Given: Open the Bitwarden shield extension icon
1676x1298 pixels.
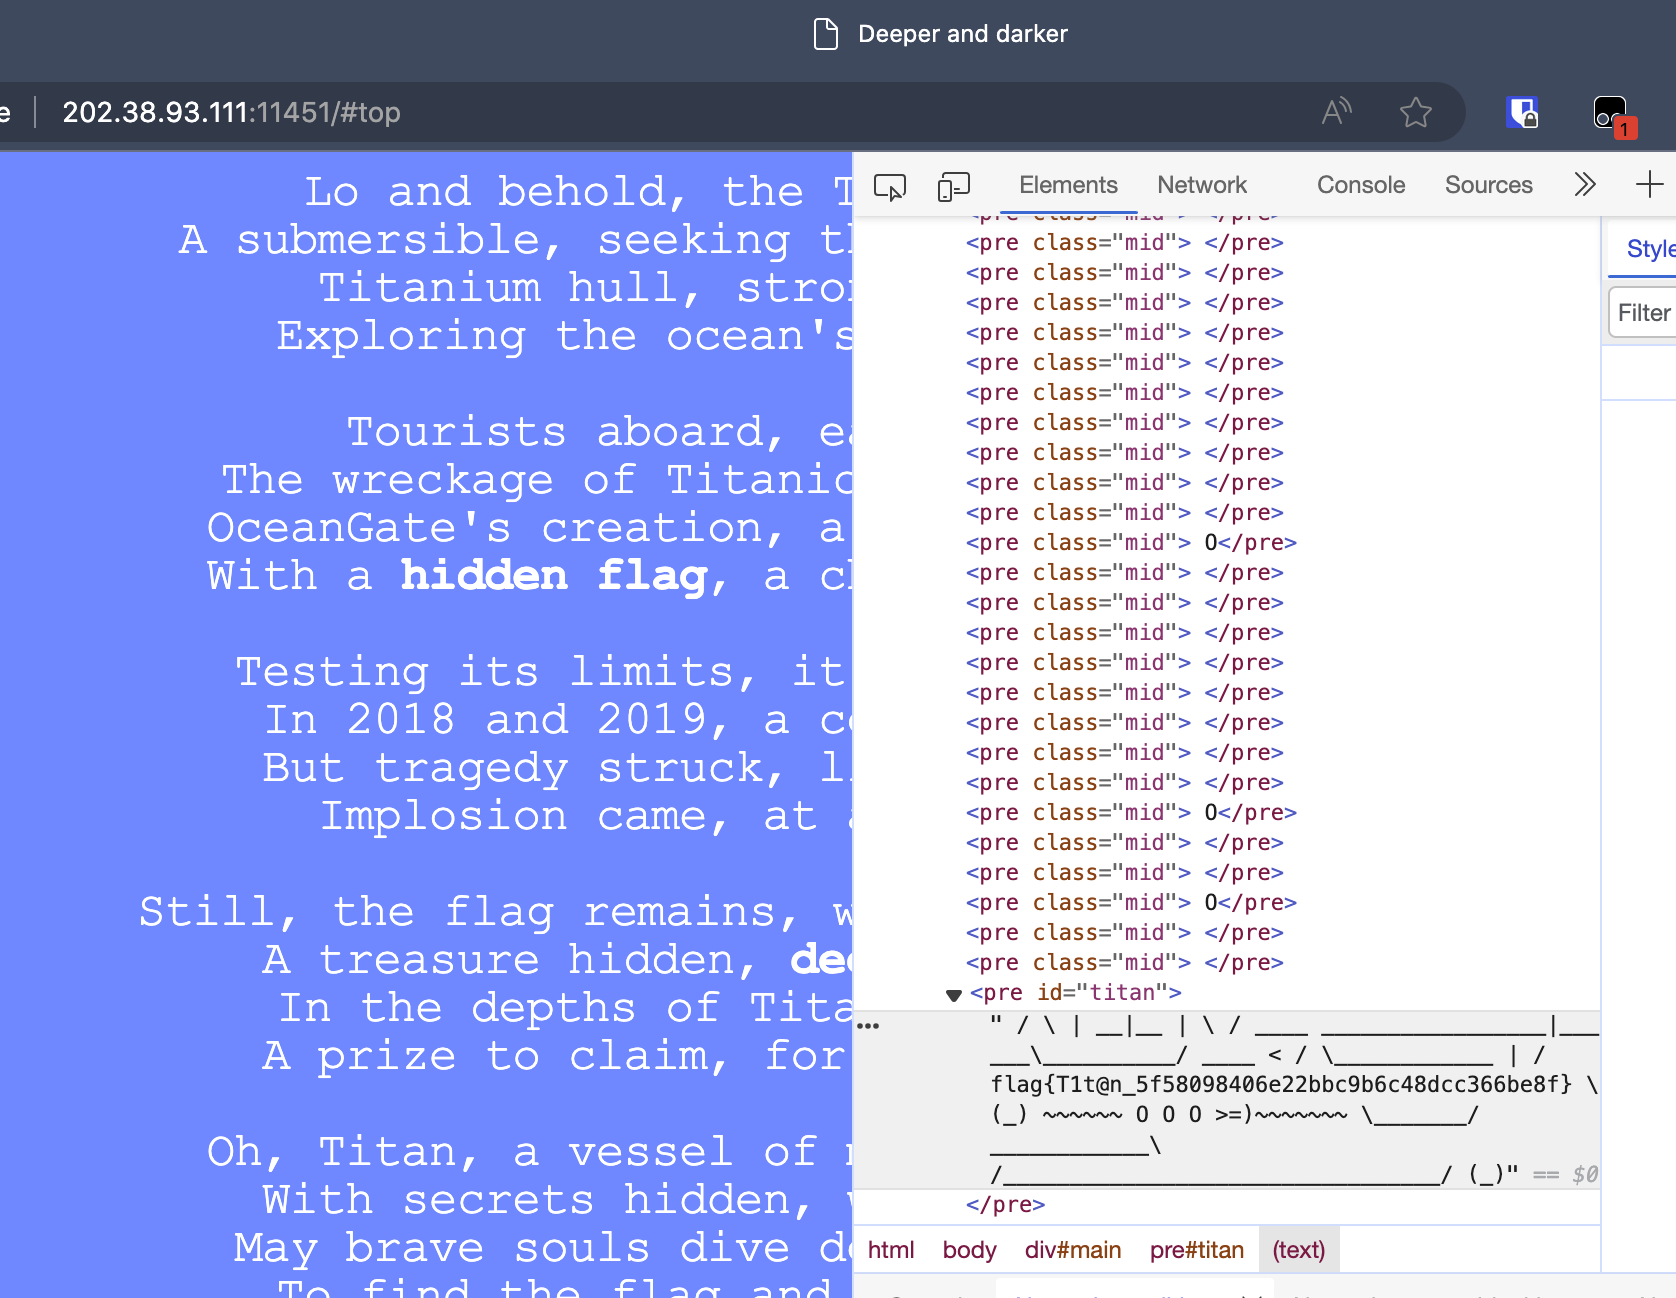Looking at the screenshot, I should coord(1522,112).
